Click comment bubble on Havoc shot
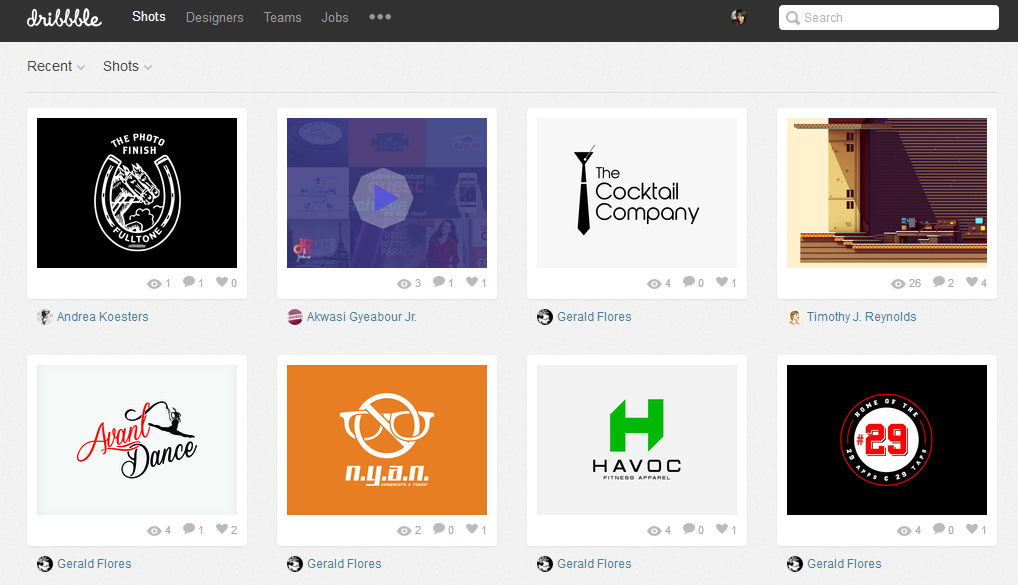The width and height of the screenshot is (1018, 585). coord(689,529)
